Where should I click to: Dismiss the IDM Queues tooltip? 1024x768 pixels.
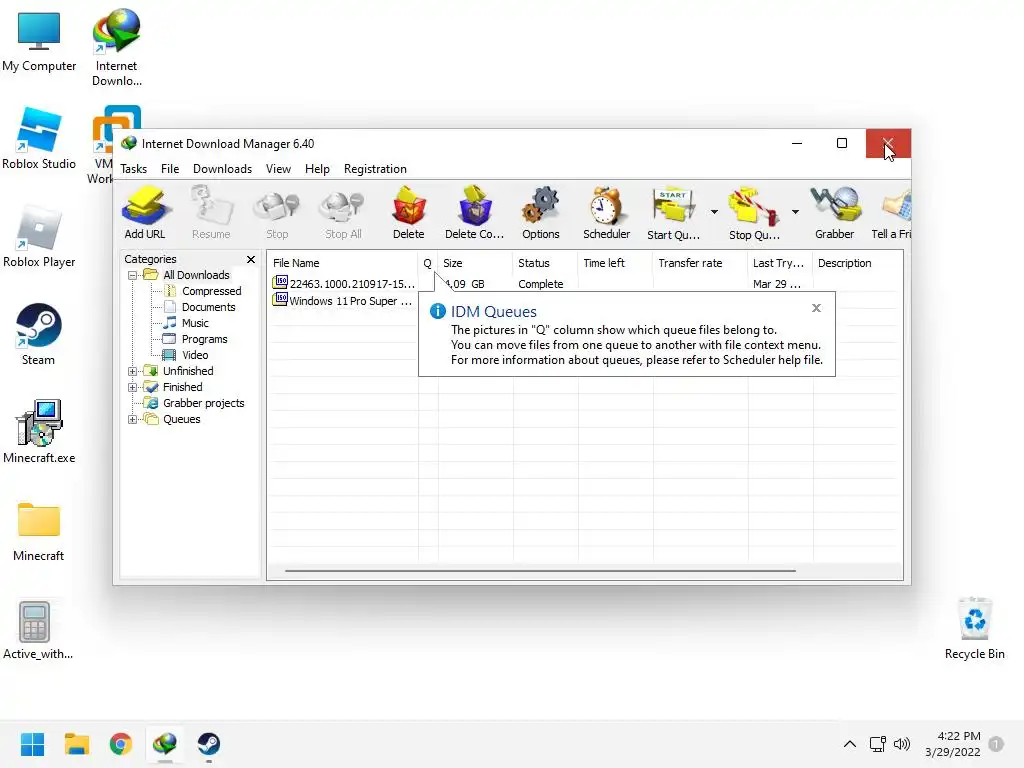pyautogui.click(x=816, y=308)
